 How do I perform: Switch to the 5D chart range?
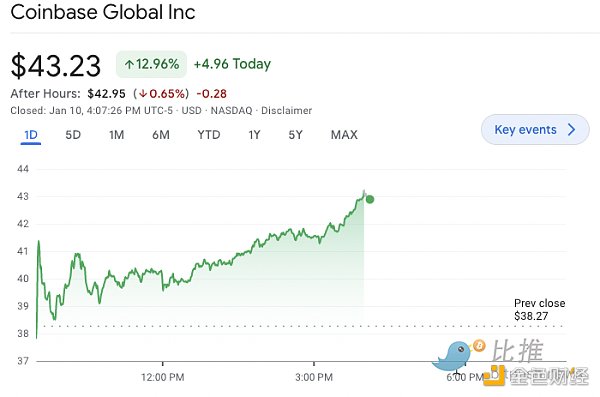[x=73, y=135]
